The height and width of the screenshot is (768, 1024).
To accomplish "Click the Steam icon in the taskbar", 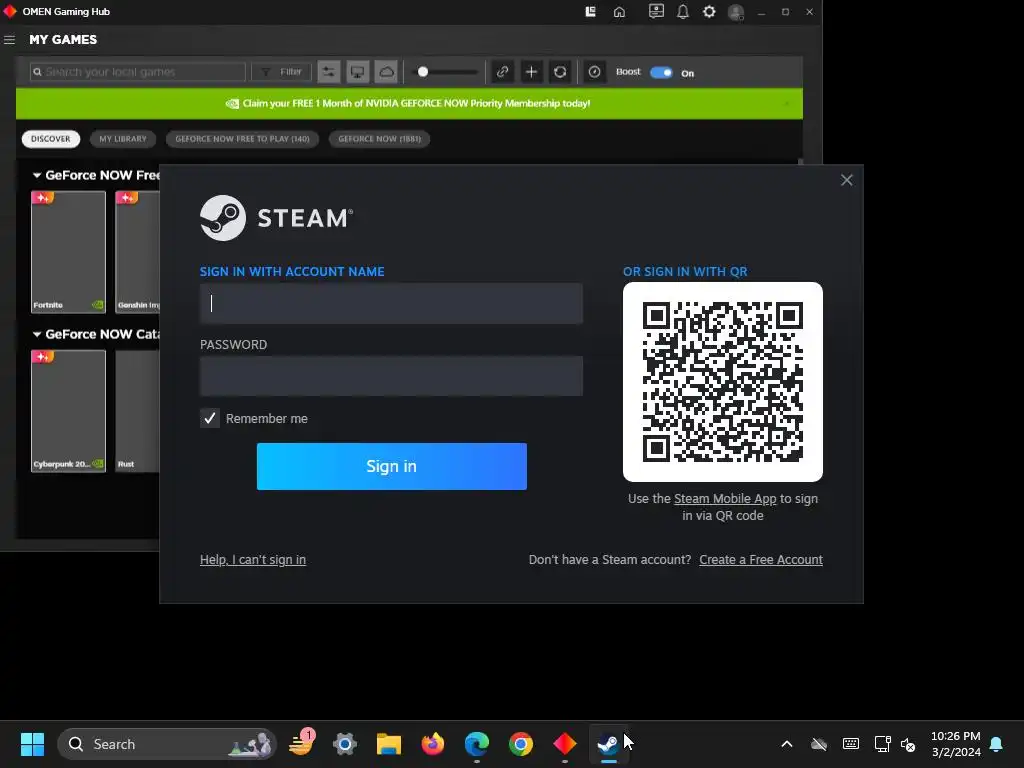I will 608,744.
